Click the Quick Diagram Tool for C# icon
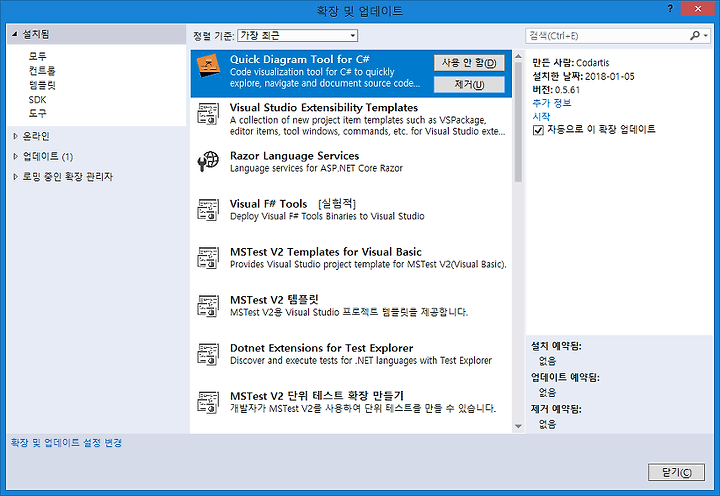720x496 pixels. point(208,66)
